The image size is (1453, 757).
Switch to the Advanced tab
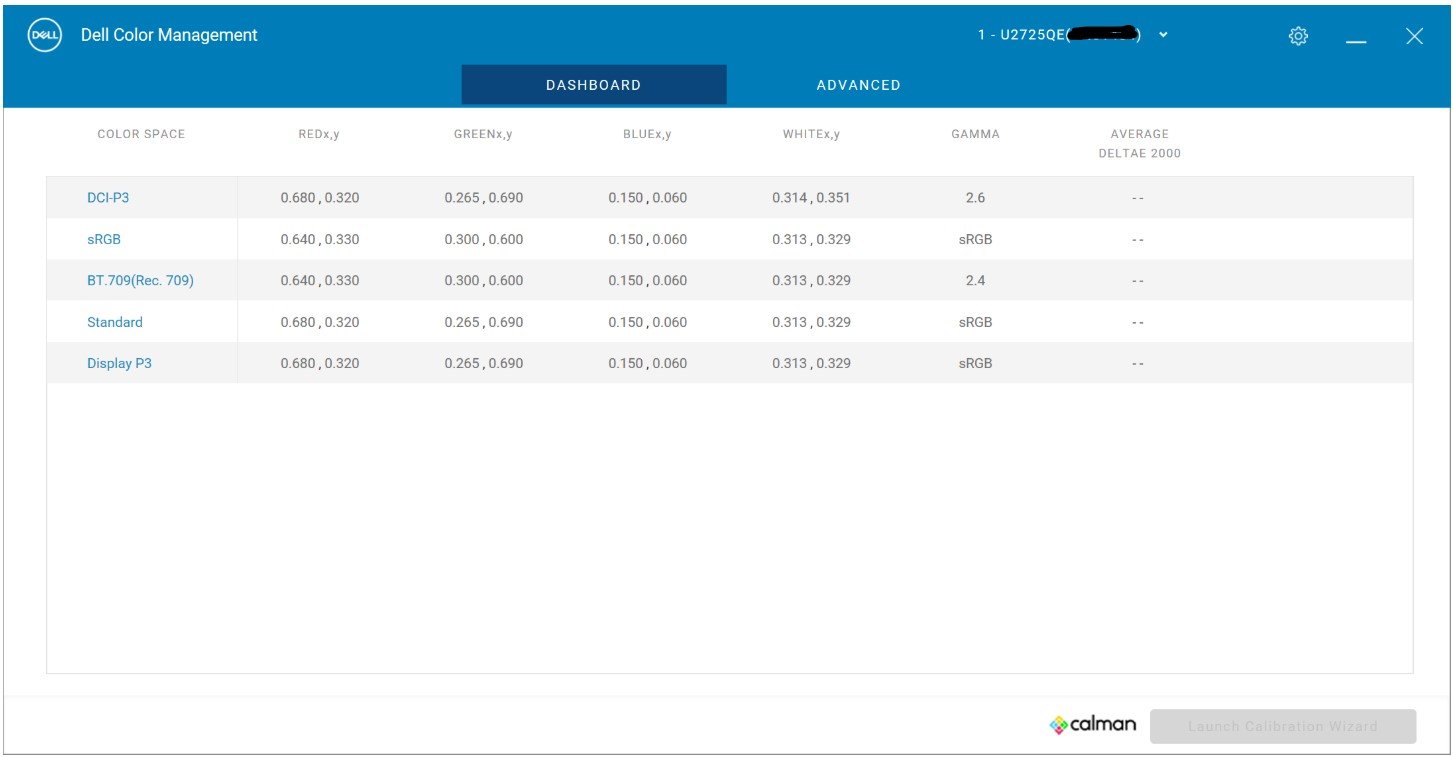858,85
